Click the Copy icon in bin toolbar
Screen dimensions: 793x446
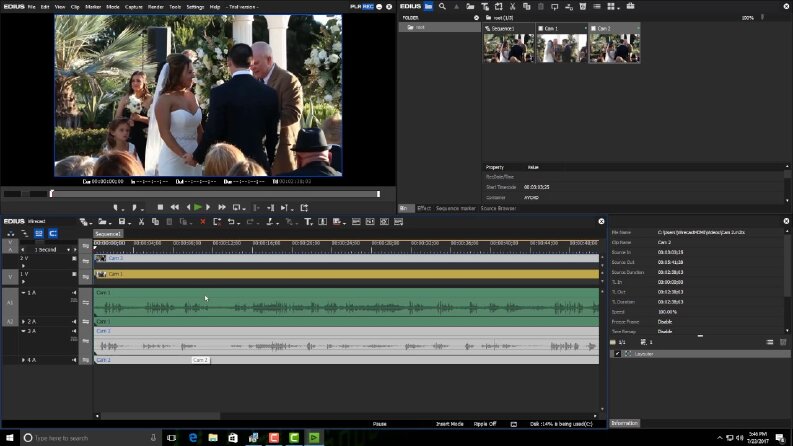(526, 6)
